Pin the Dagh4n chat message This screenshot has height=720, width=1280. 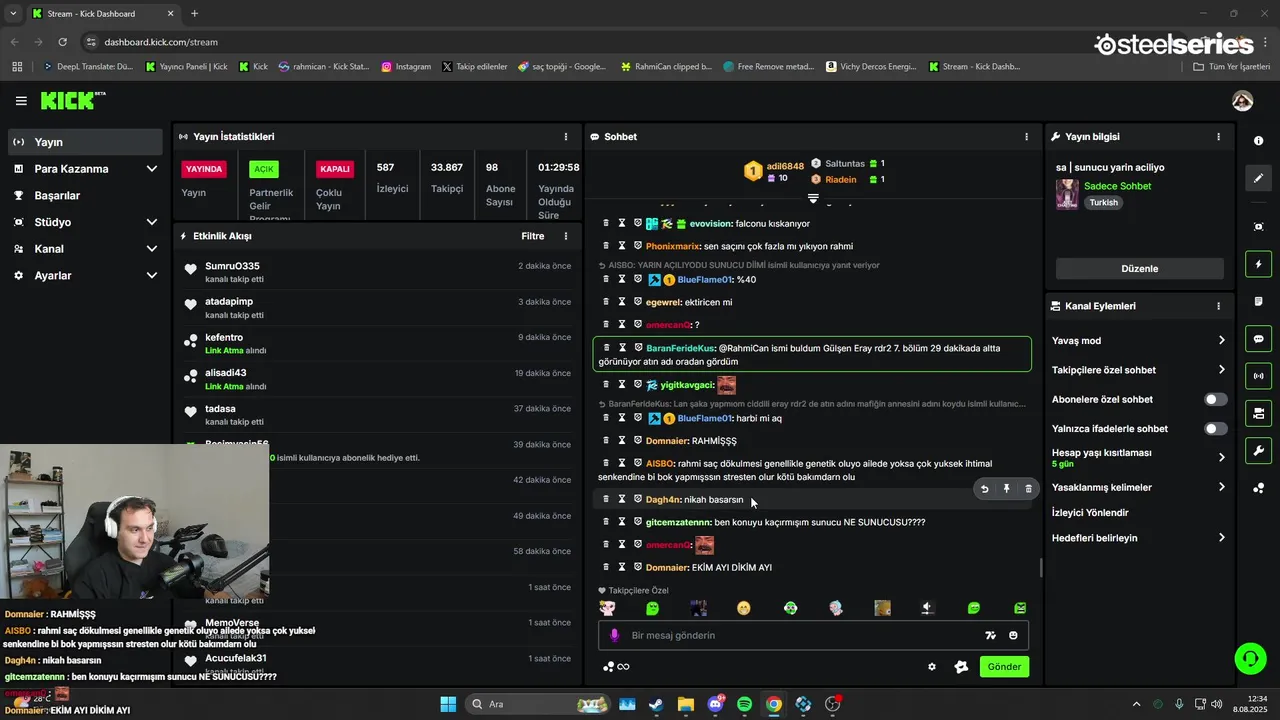coord(1006,489)
